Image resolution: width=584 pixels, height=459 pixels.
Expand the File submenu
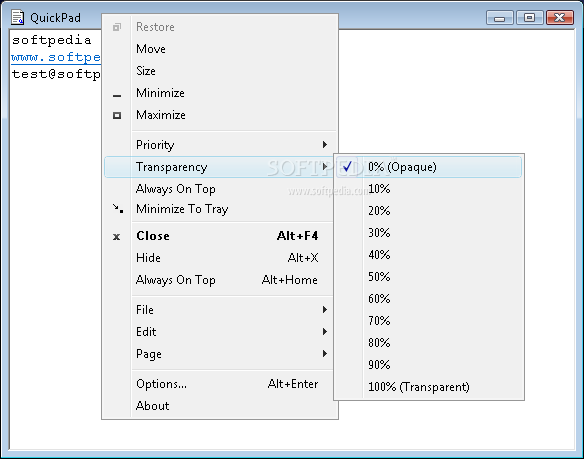click(220, 310)
